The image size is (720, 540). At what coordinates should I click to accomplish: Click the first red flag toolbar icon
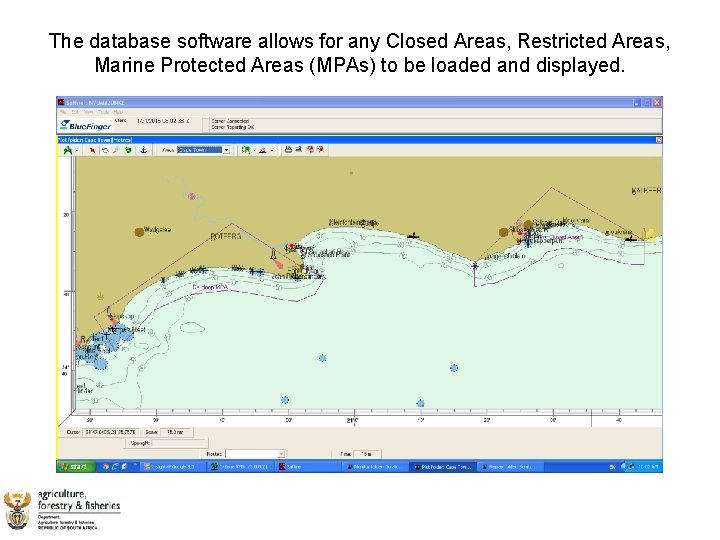coord(310,149)
